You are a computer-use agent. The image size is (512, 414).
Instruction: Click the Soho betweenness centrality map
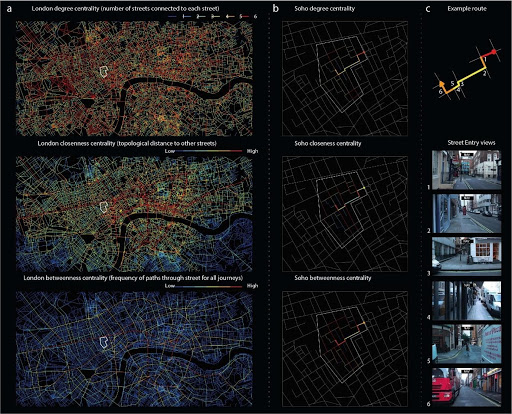coord(345,349)
